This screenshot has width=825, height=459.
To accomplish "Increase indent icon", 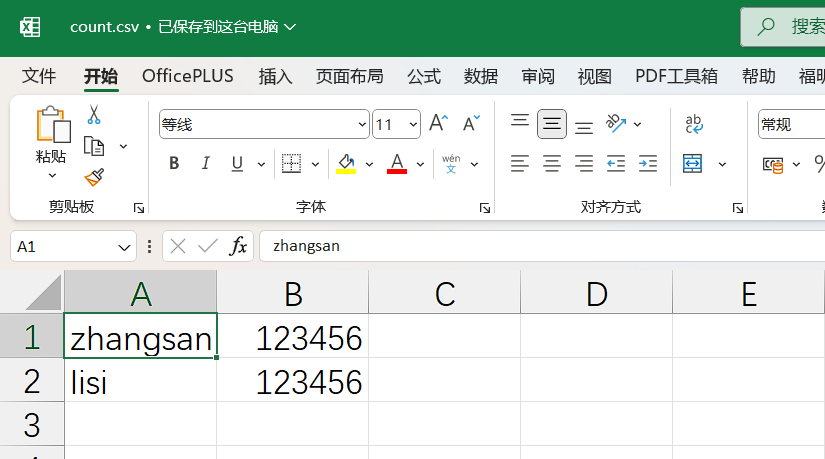I will pyautogui.click(x=648, y=164).
